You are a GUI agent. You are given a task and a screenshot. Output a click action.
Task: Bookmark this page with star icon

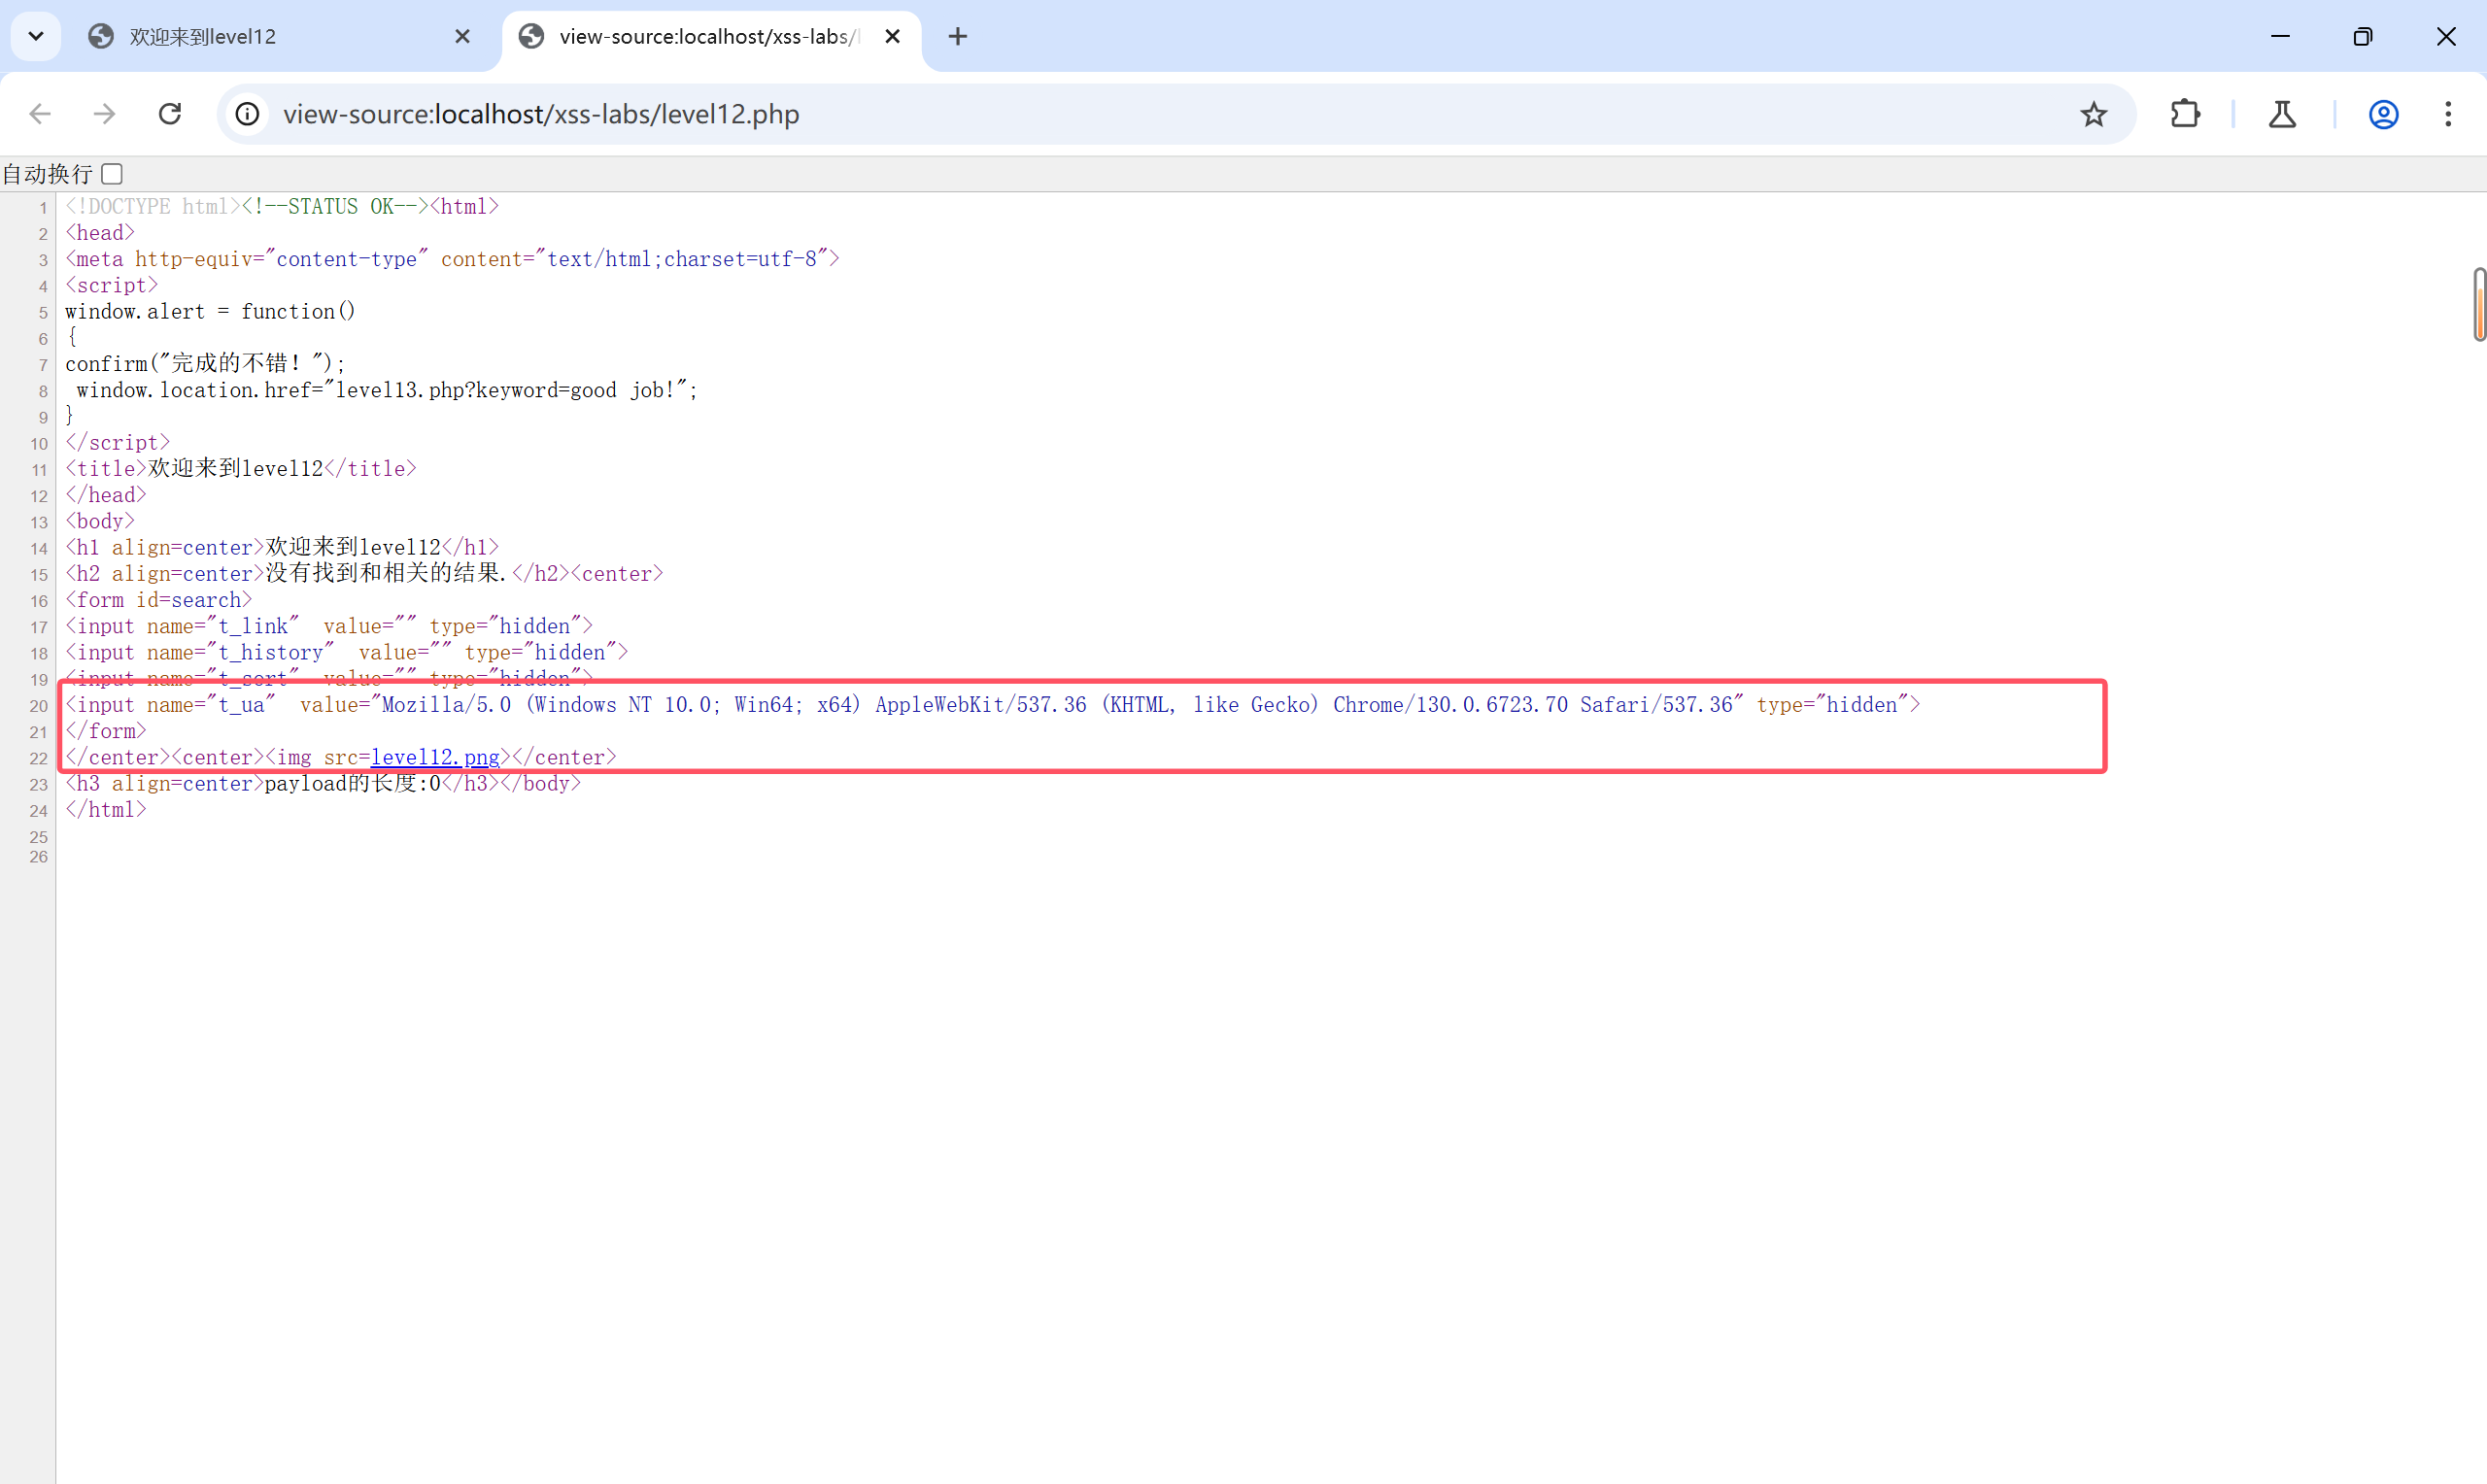tap(2093, 114)
